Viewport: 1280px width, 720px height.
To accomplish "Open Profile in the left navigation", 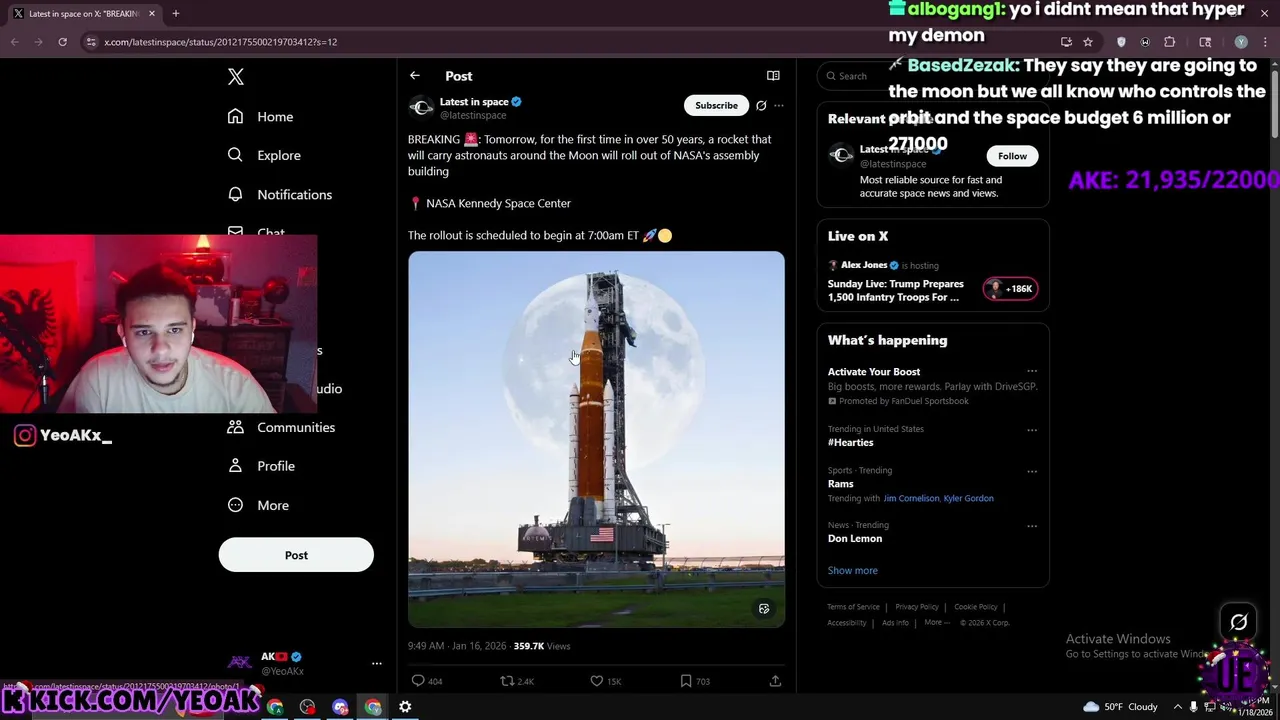I will pyautogui.click(x=261, y=466).
